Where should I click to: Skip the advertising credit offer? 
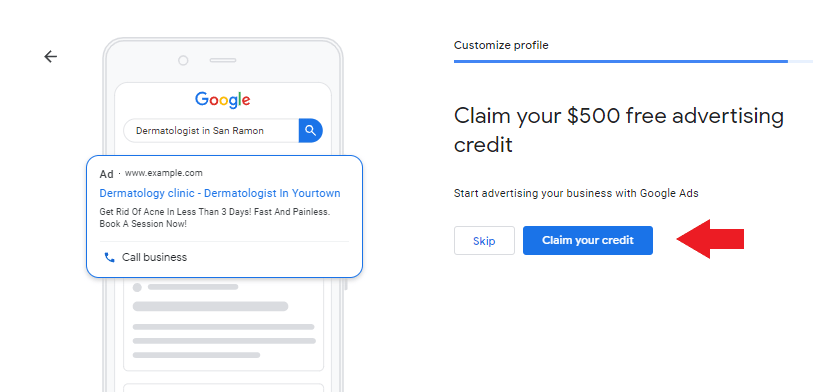484,241
